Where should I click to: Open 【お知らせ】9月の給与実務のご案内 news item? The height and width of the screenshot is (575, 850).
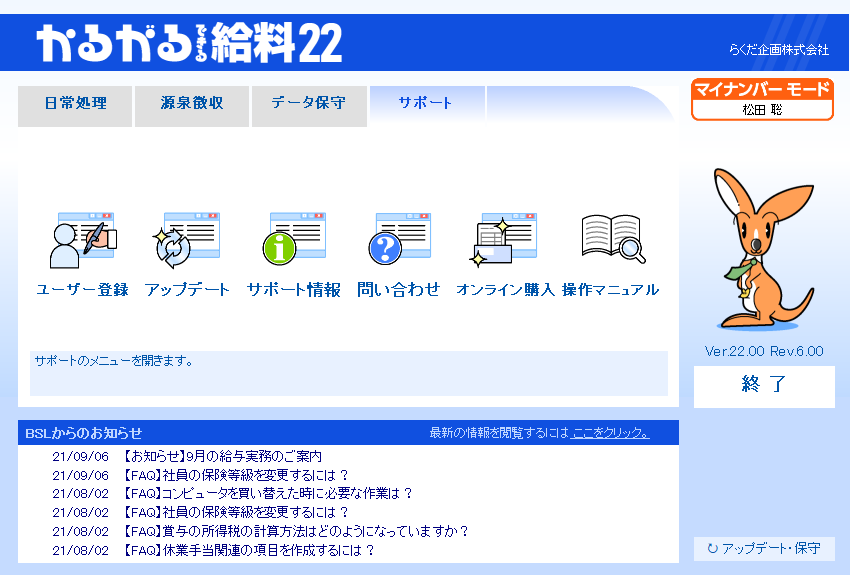[221, 456]
